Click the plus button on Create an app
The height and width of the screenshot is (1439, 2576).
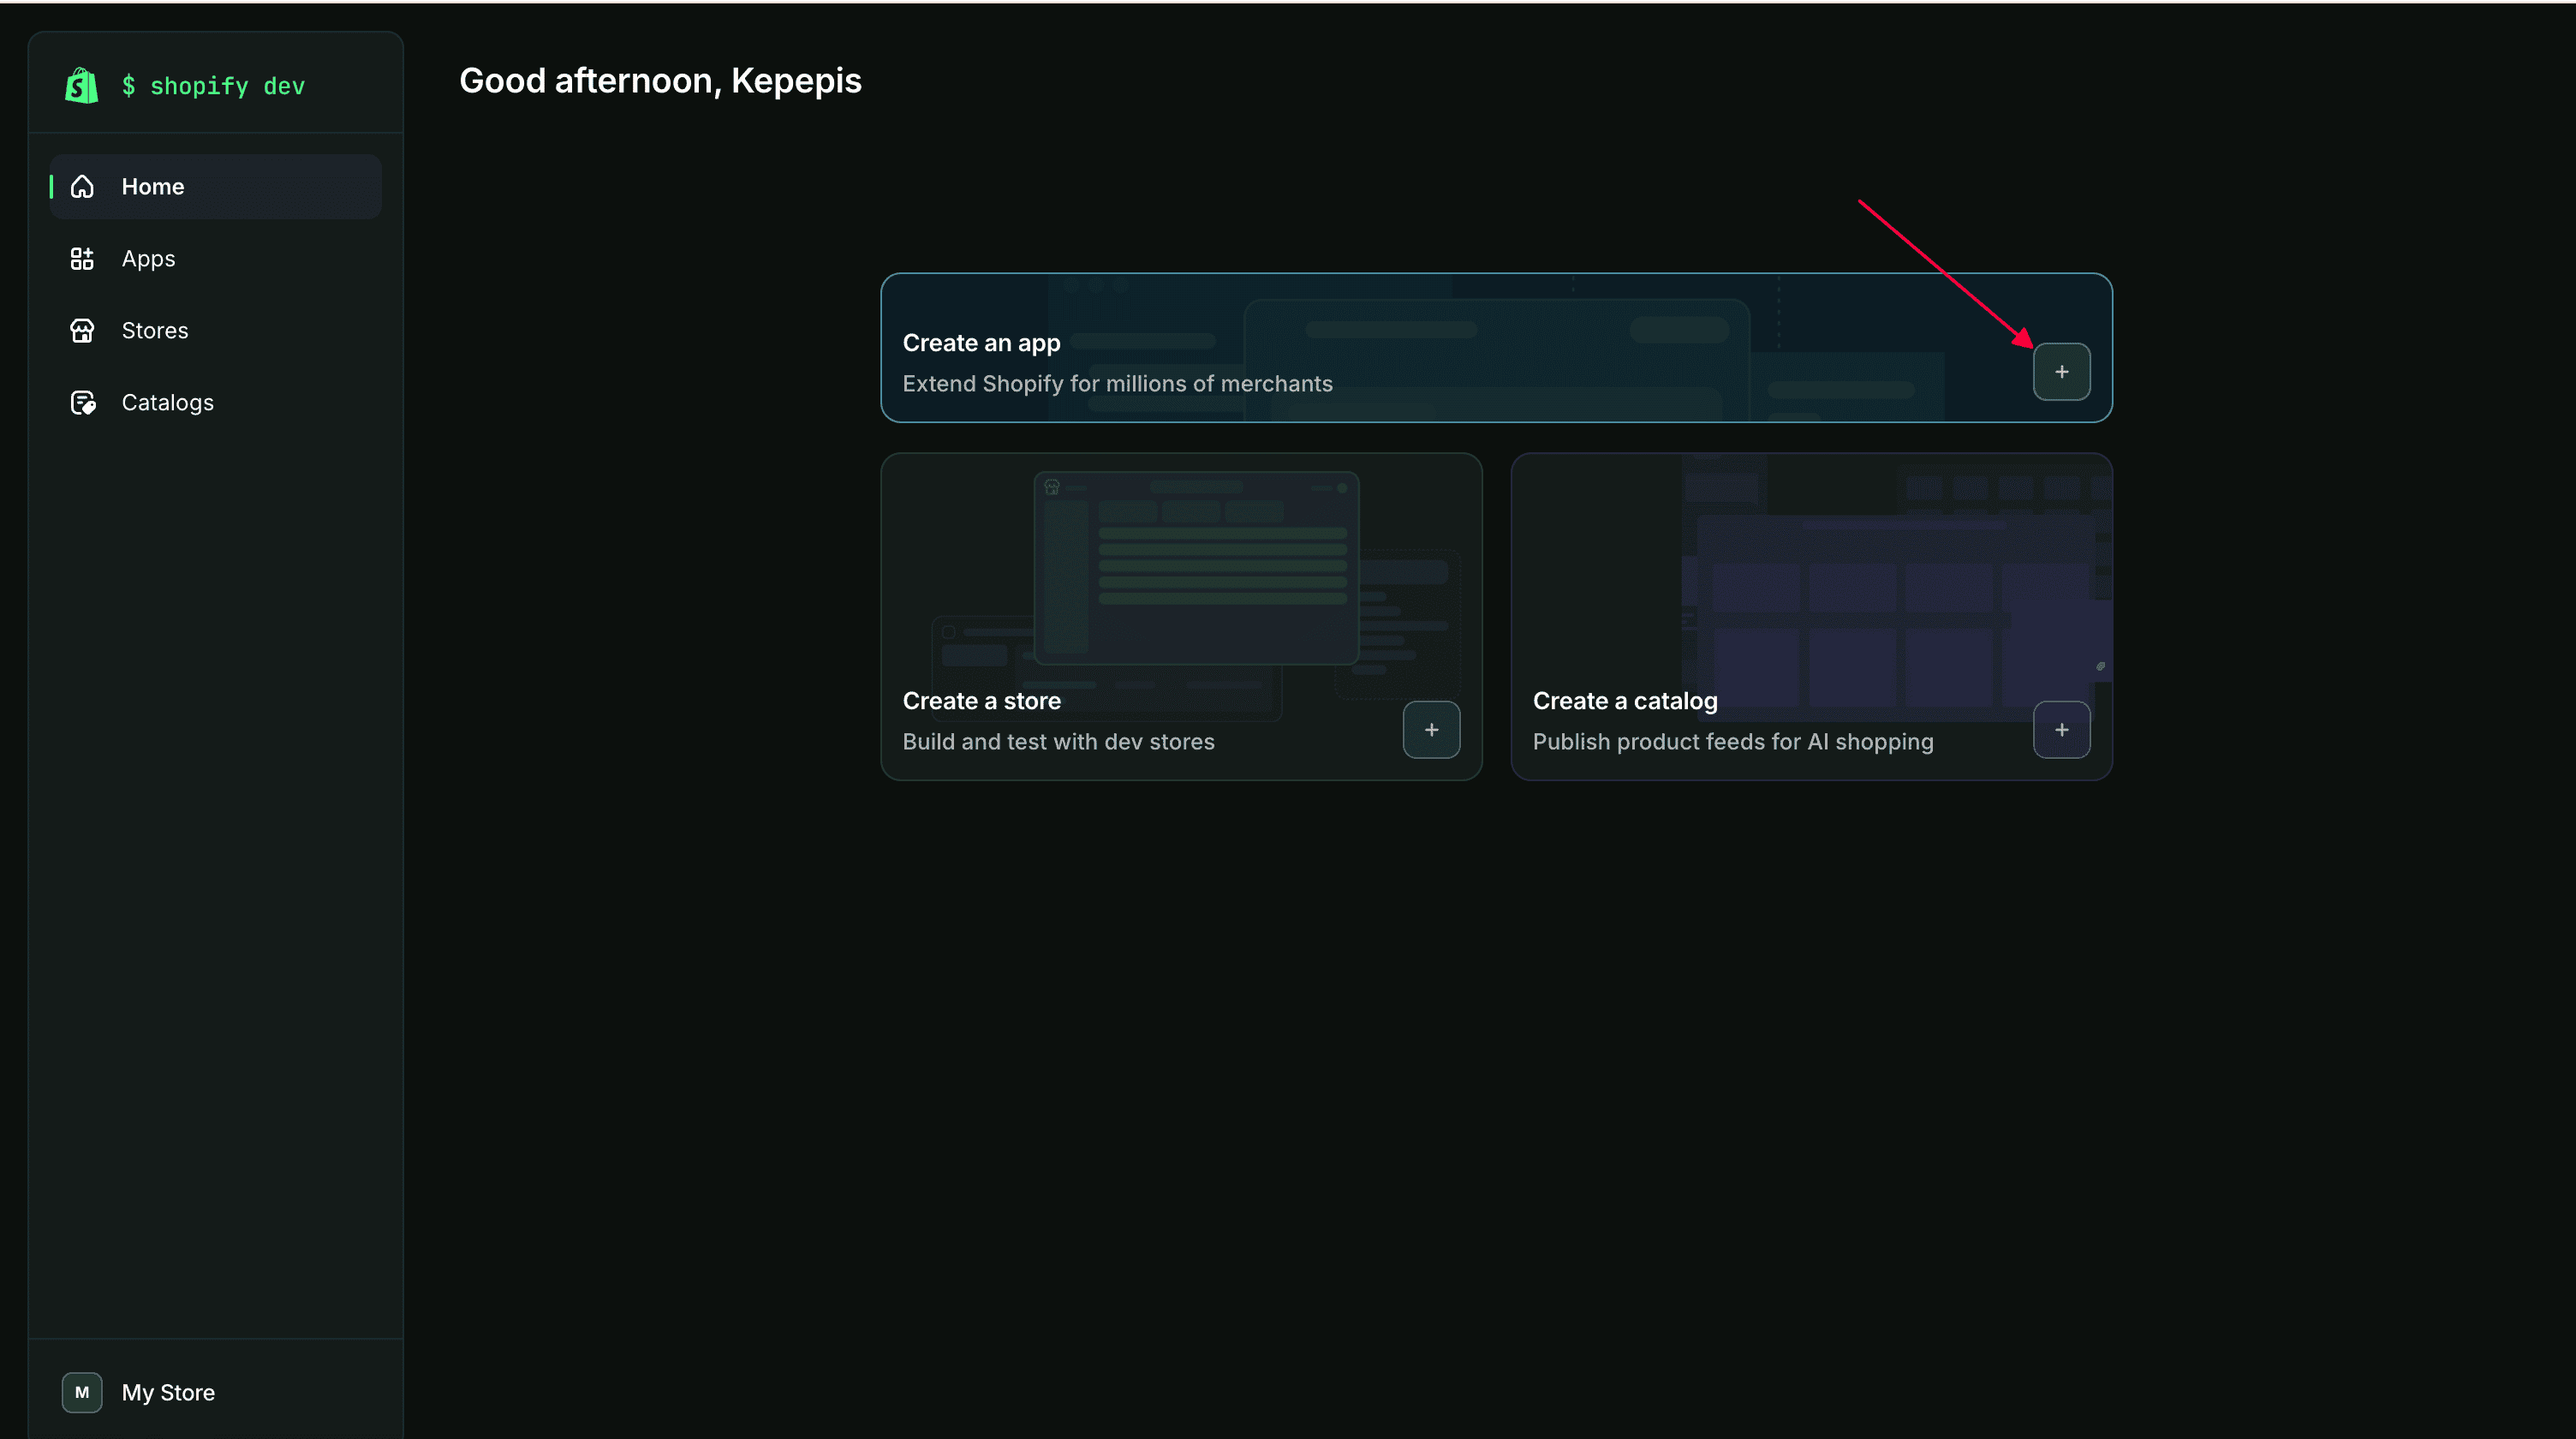tap(2061, 372)
